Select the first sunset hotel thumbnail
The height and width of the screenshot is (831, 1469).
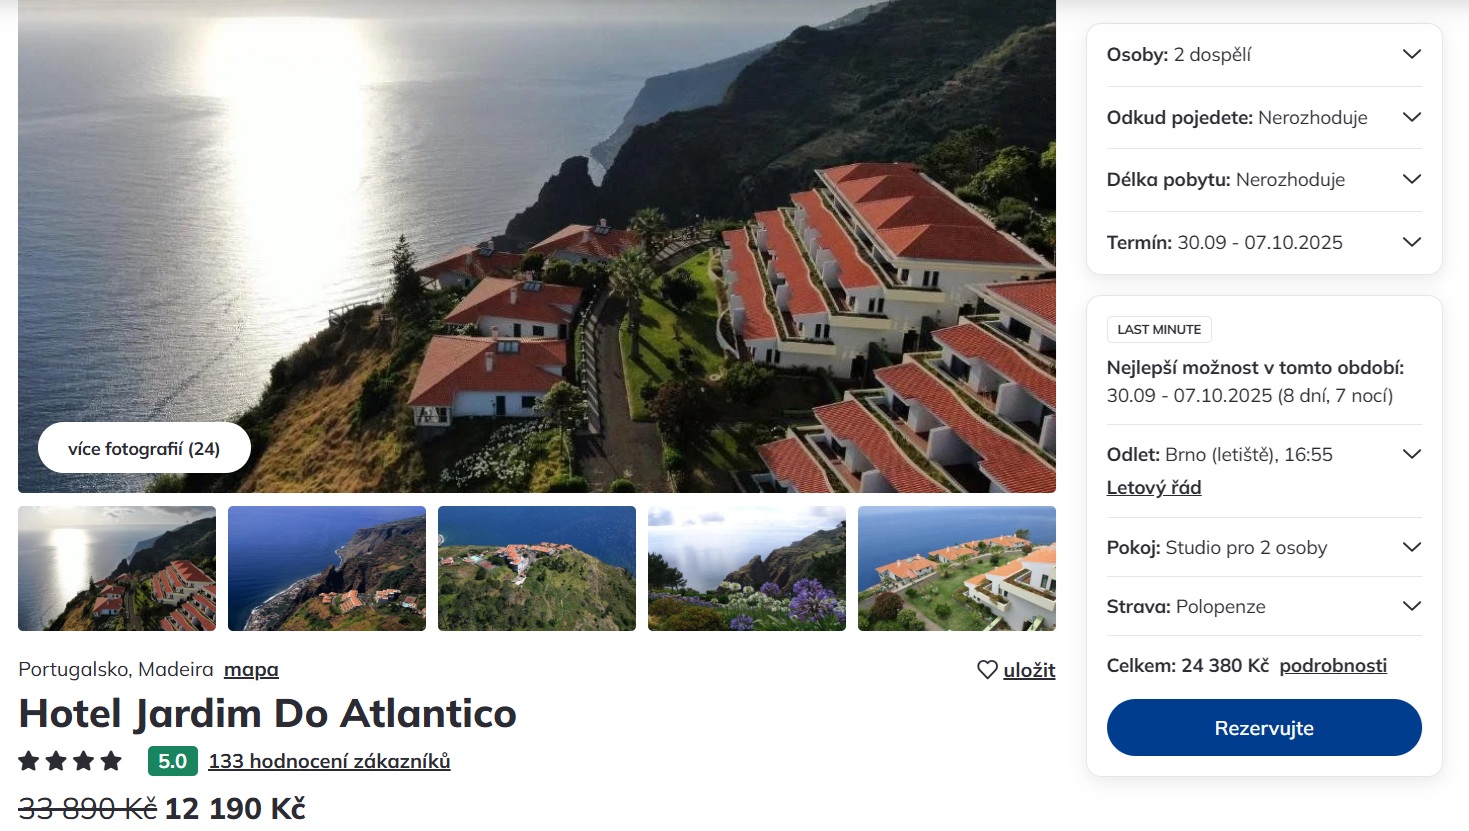(x=117, y=568)
